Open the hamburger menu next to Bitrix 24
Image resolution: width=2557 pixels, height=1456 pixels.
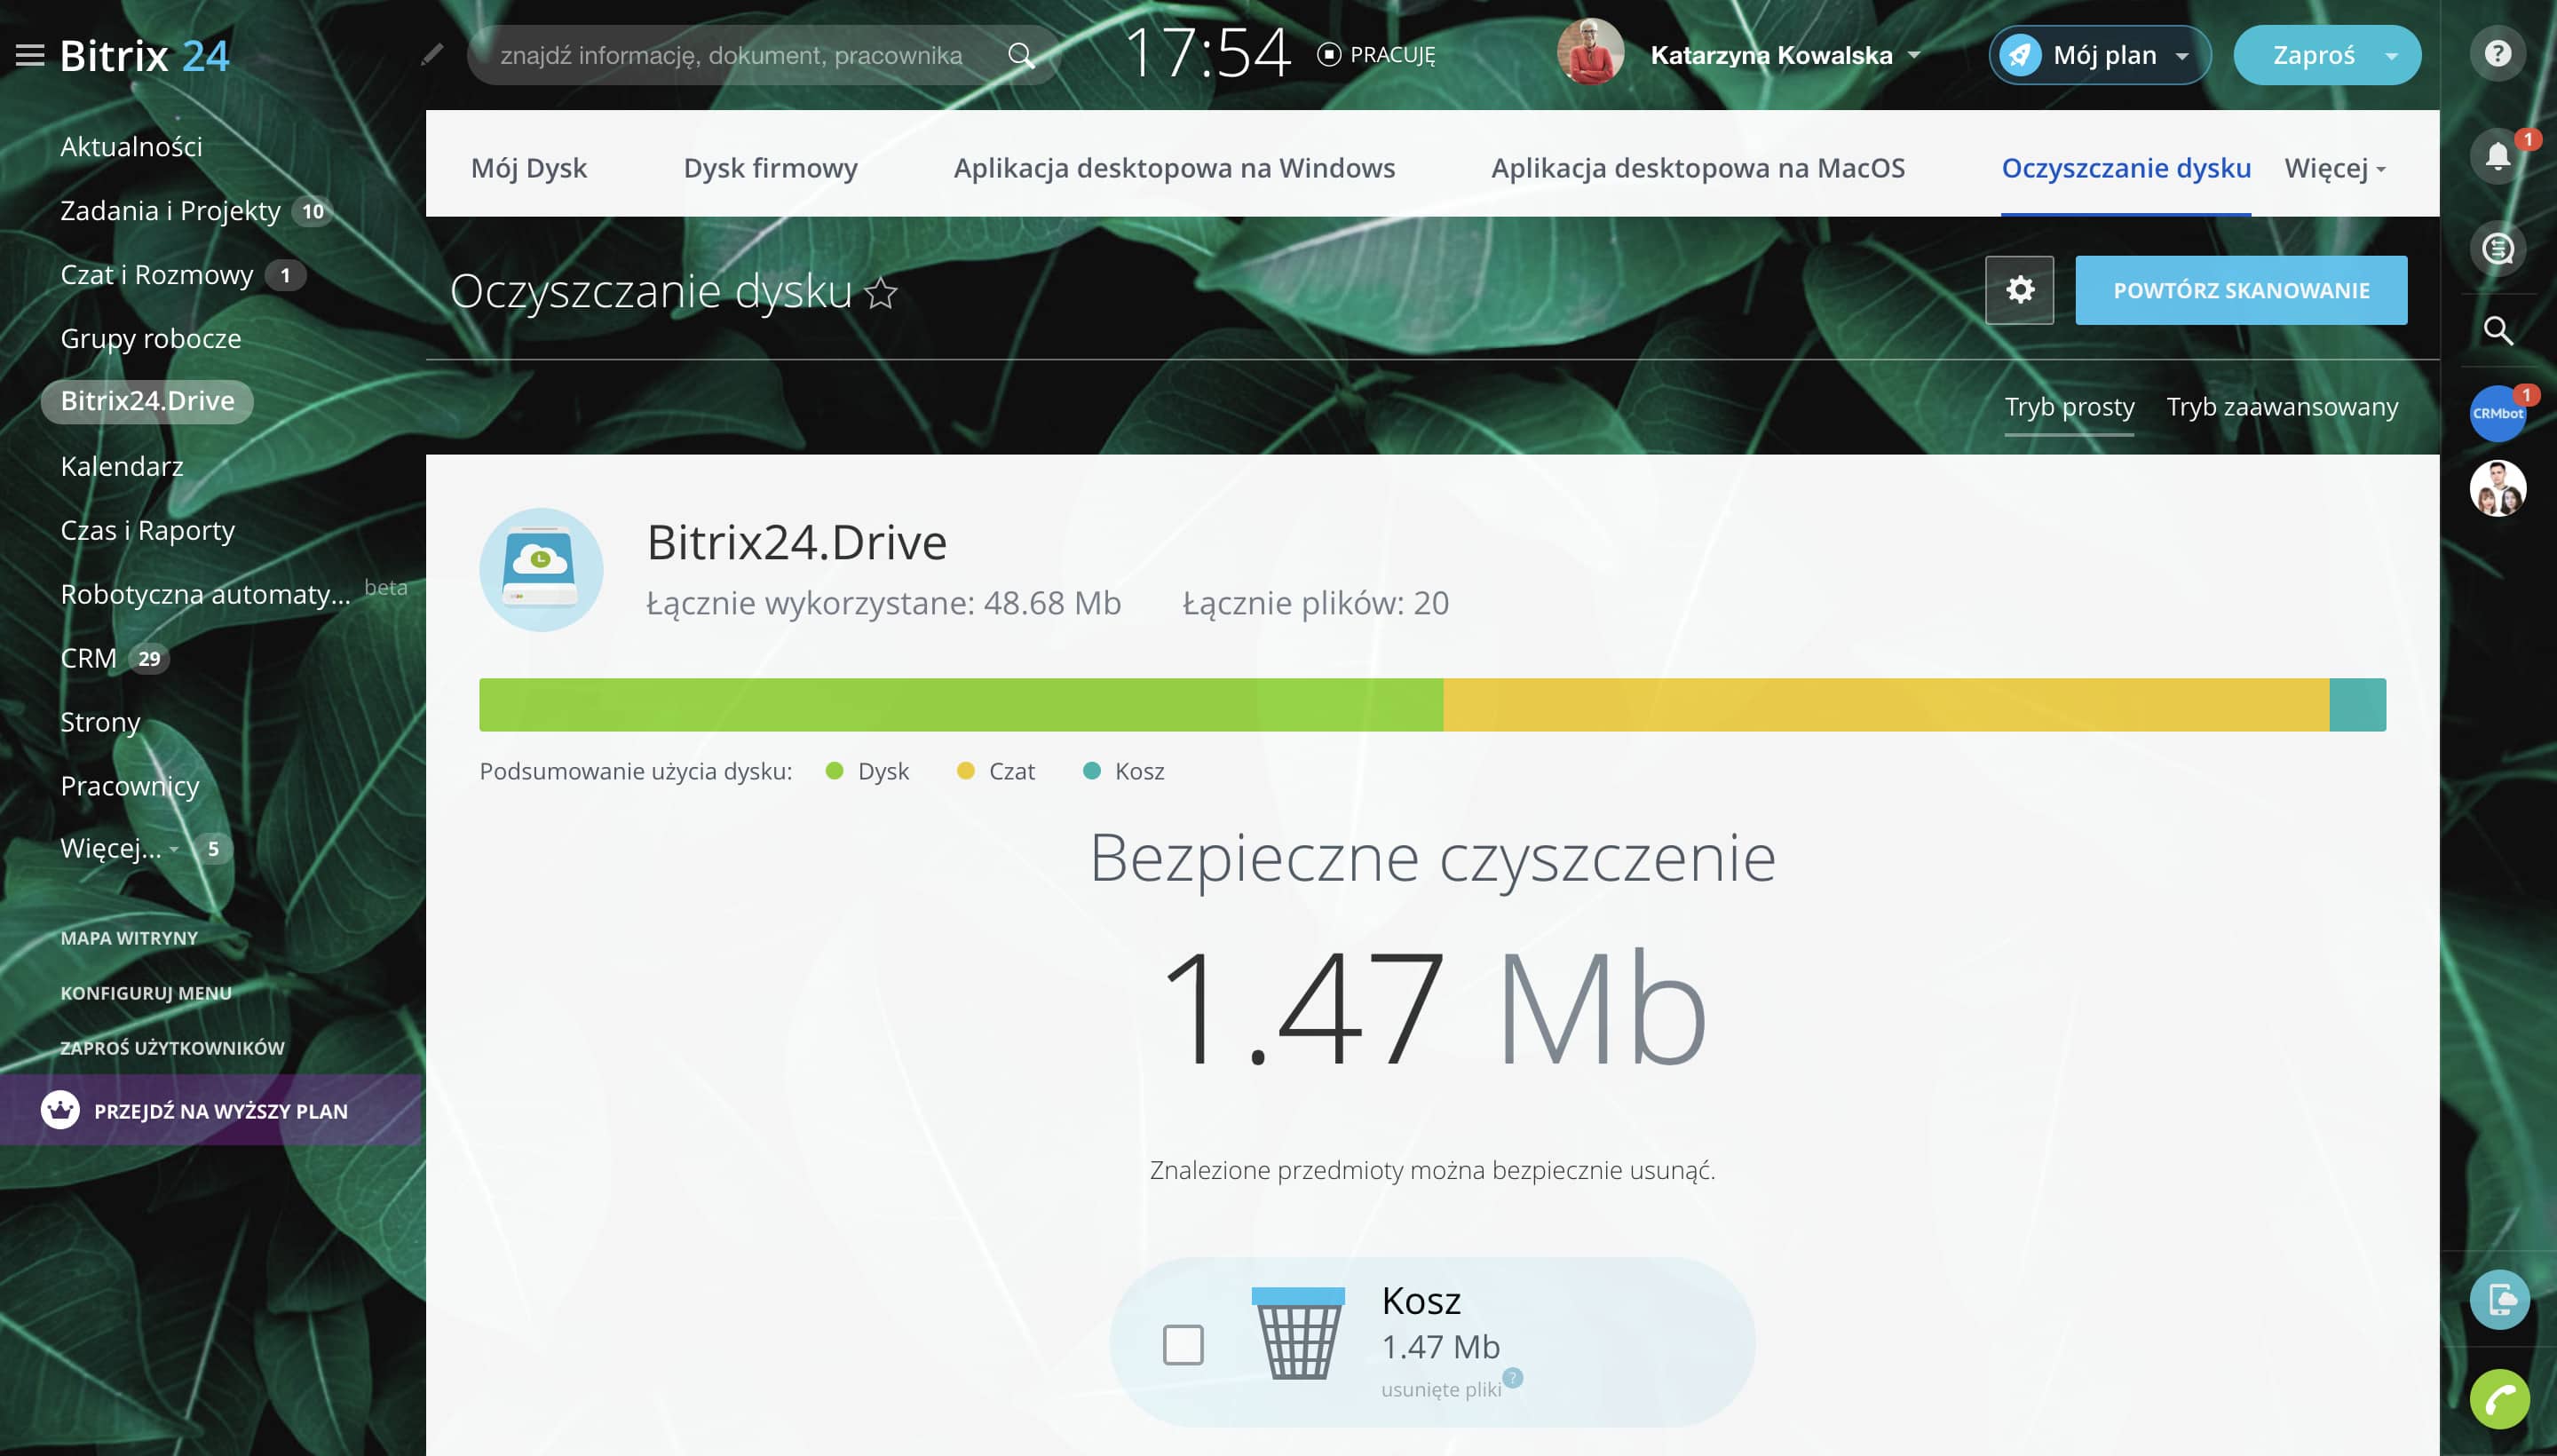(30, 55)
